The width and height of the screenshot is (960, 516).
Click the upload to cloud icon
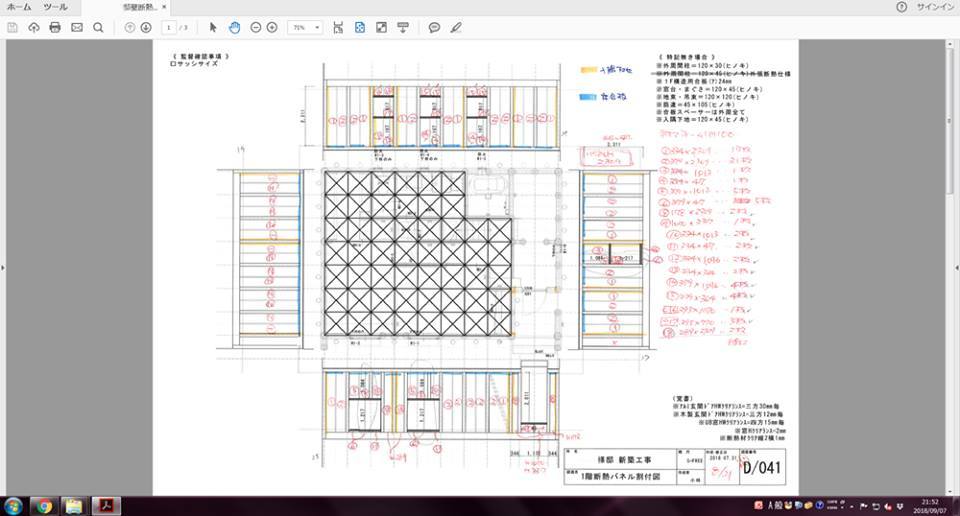point(34,28)
